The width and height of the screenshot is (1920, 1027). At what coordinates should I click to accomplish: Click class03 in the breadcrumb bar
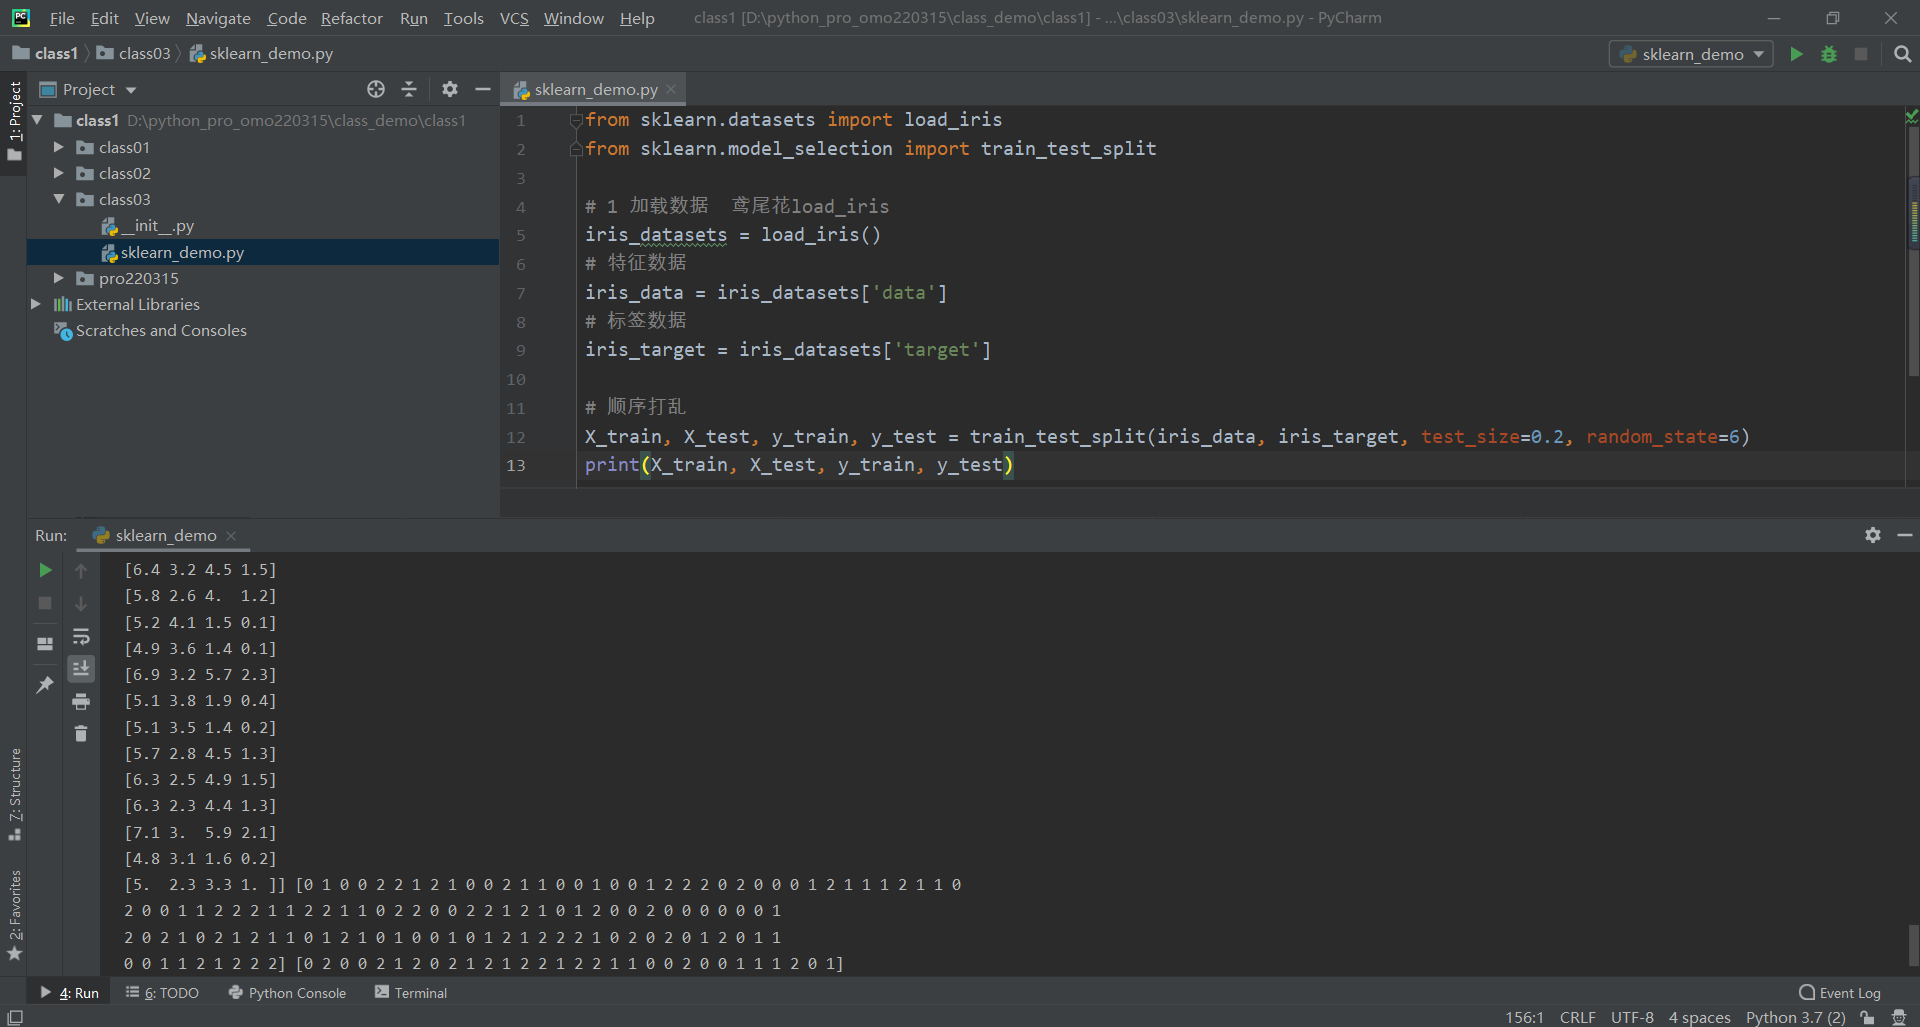tap(134, 53)
